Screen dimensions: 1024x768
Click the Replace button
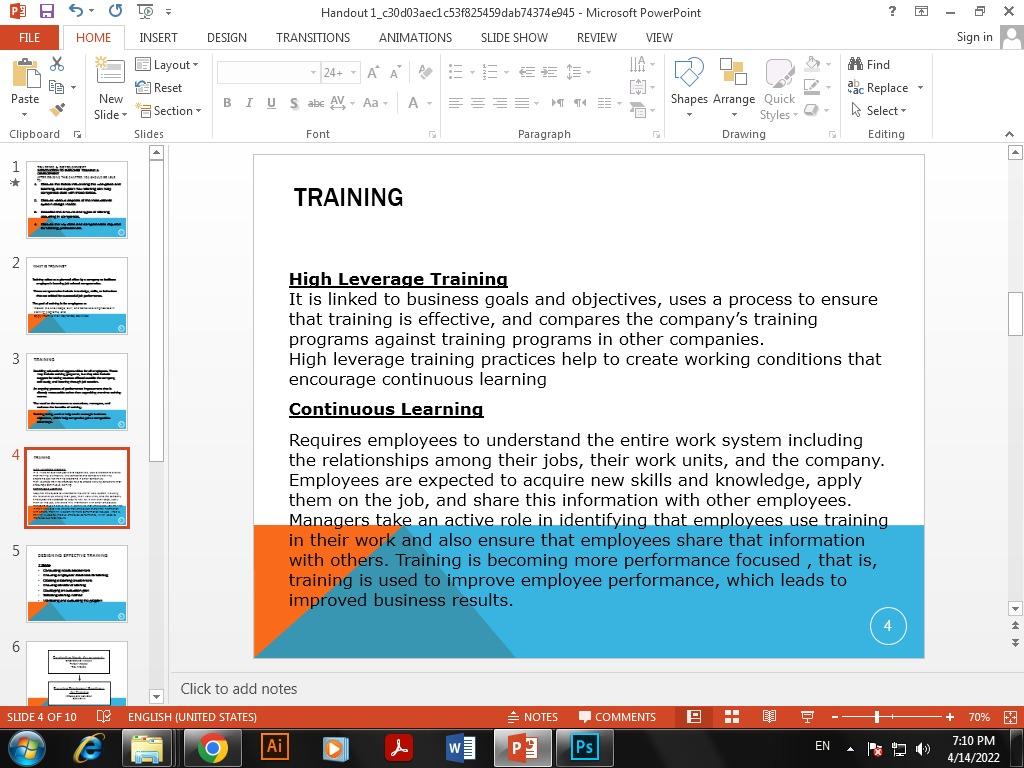click(884, 87)
